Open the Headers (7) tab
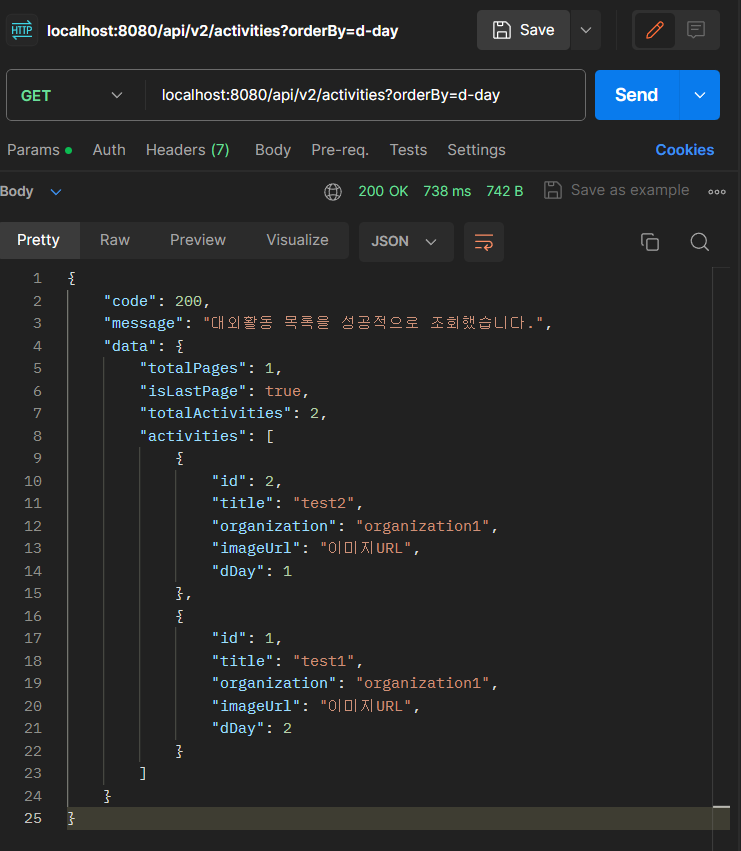The height and width of the screenshot is (851, 741). click(x=188, y=150)
